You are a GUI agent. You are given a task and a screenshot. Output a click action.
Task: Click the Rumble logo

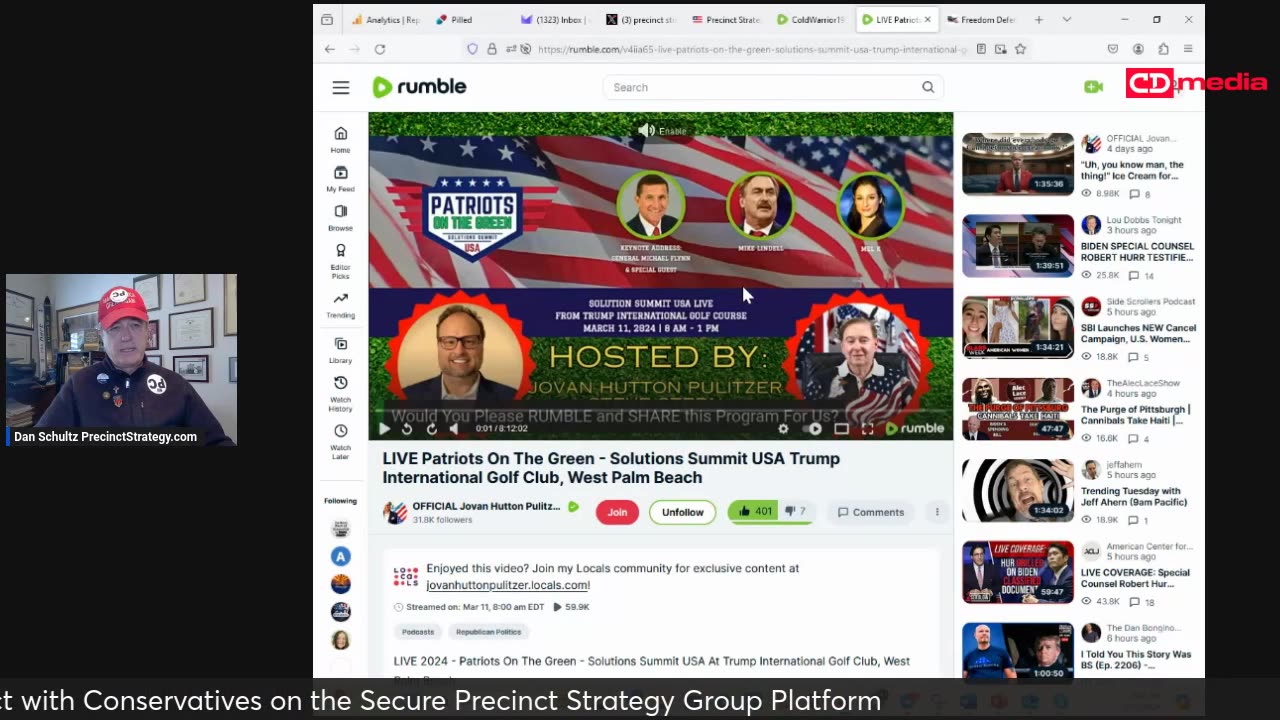pyautogui.click(x=419, y=87)
